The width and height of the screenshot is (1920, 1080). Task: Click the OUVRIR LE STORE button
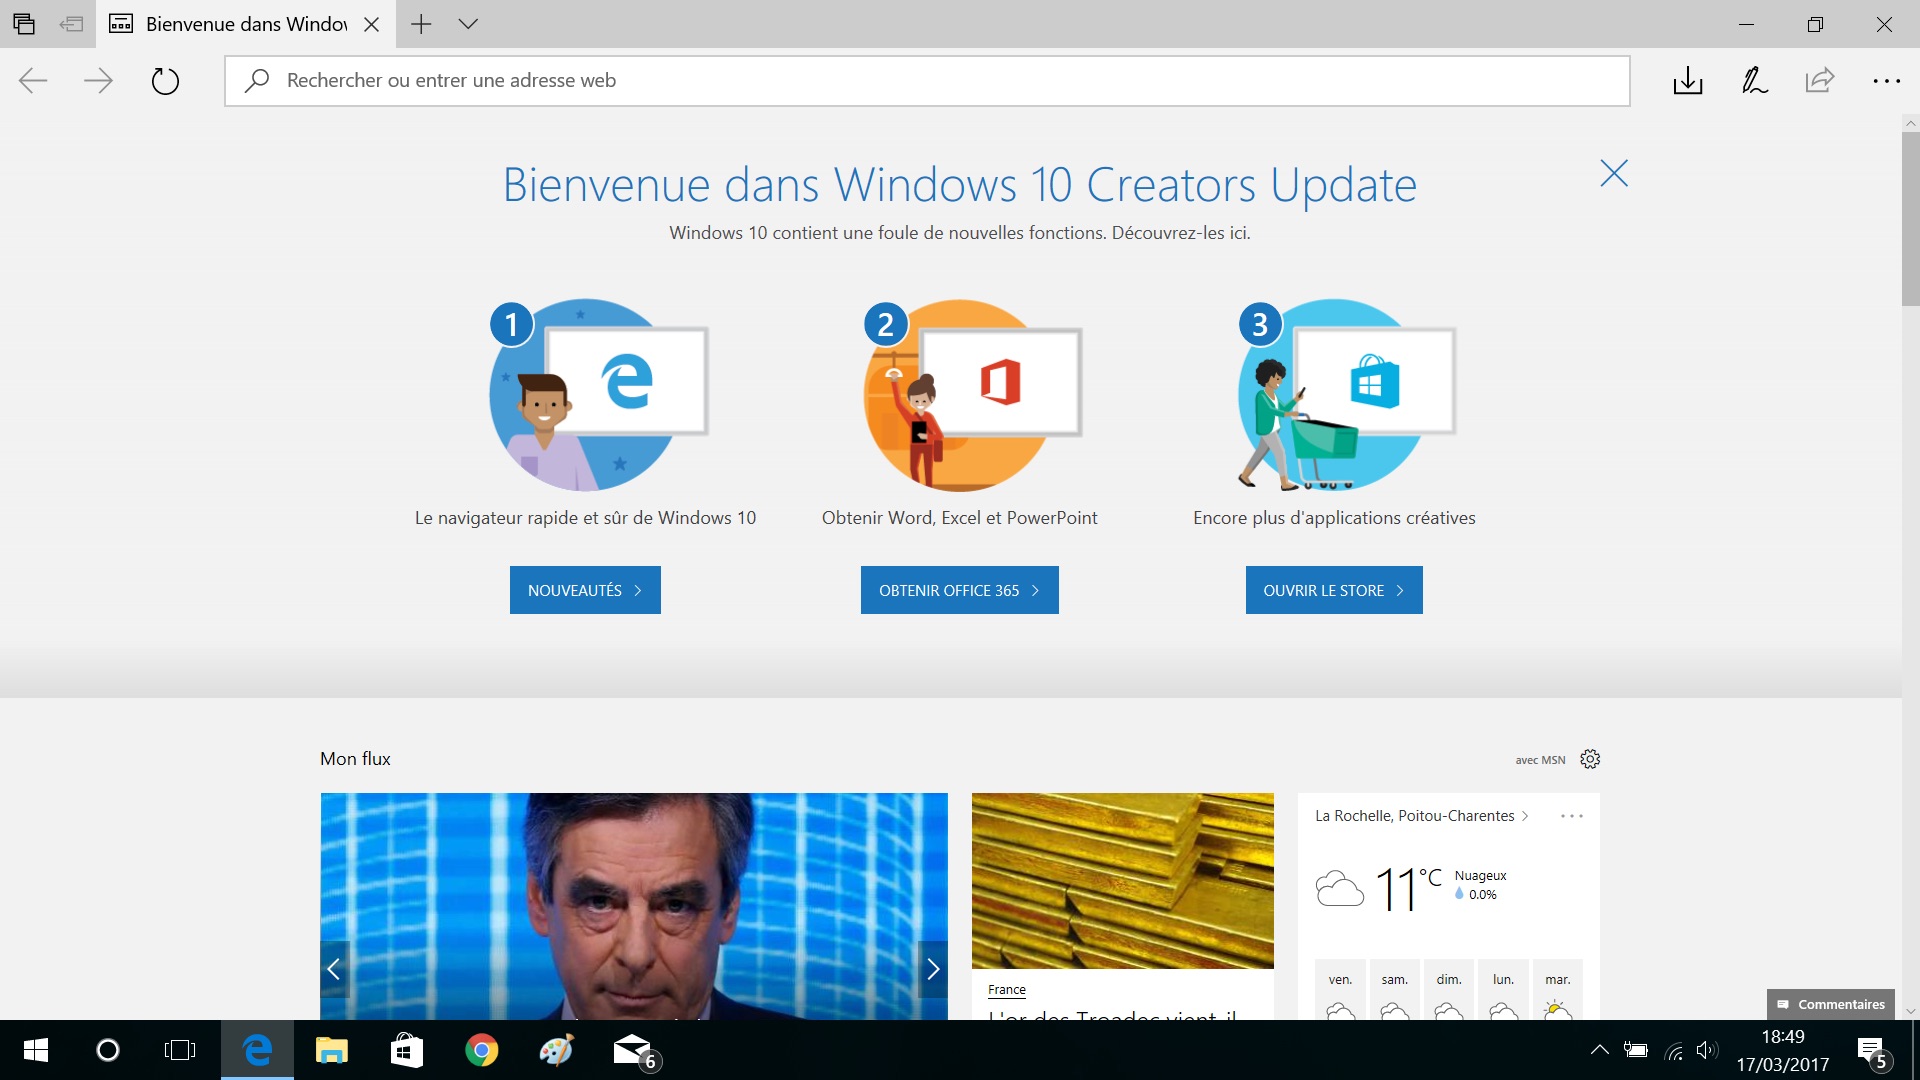tap(1333, 590)
